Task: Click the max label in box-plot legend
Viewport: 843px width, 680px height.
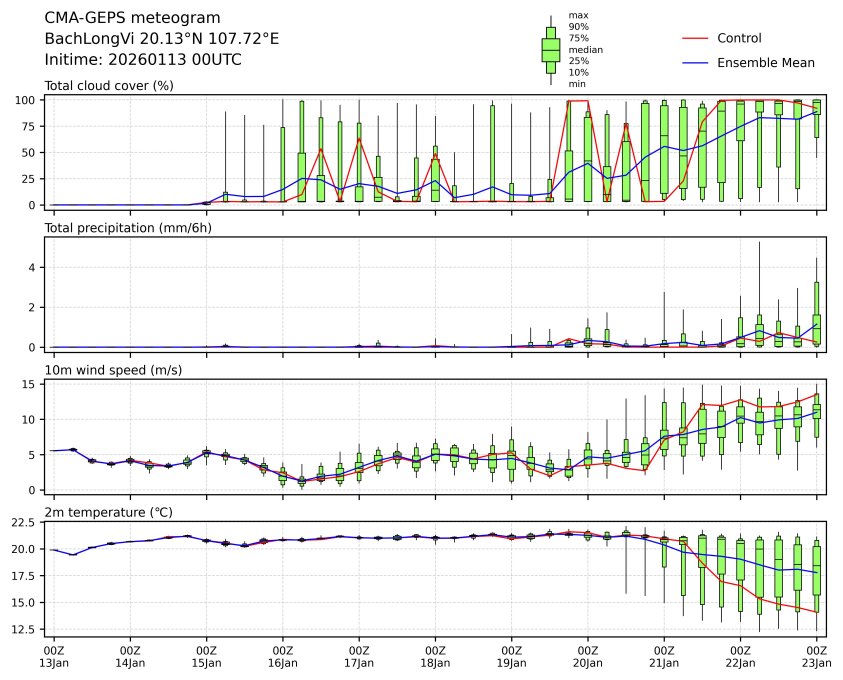Action: click(577, 15)
